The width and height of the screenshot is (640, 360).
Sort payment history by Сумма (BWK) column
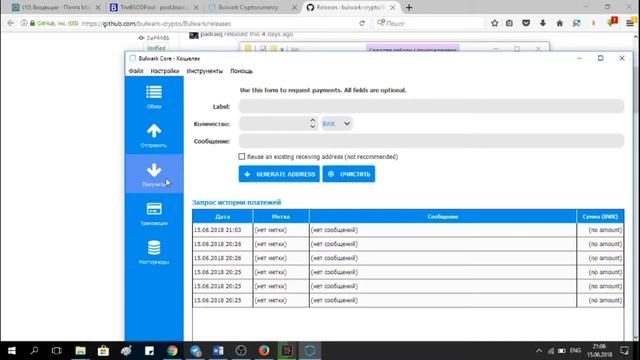point(600,216)
